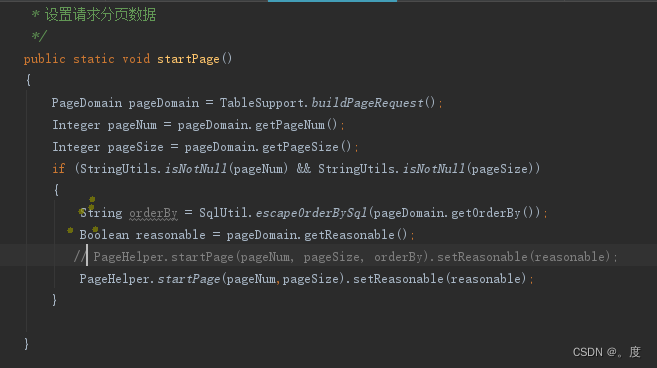Click the if keyword
This screenshot has width=657, height=368.
(59, 168)
